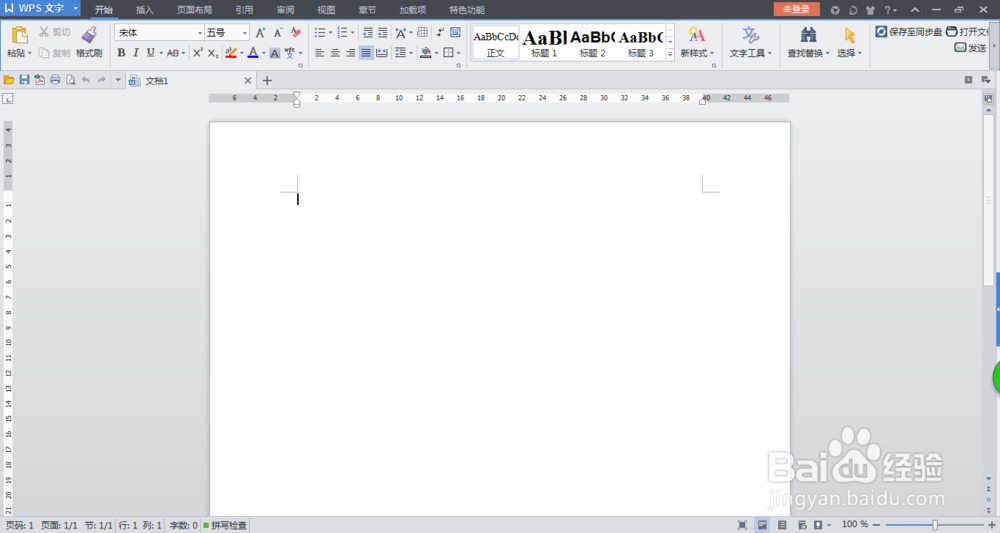Set right text alignment
The image size is (1000, 533).
point(350,53)
